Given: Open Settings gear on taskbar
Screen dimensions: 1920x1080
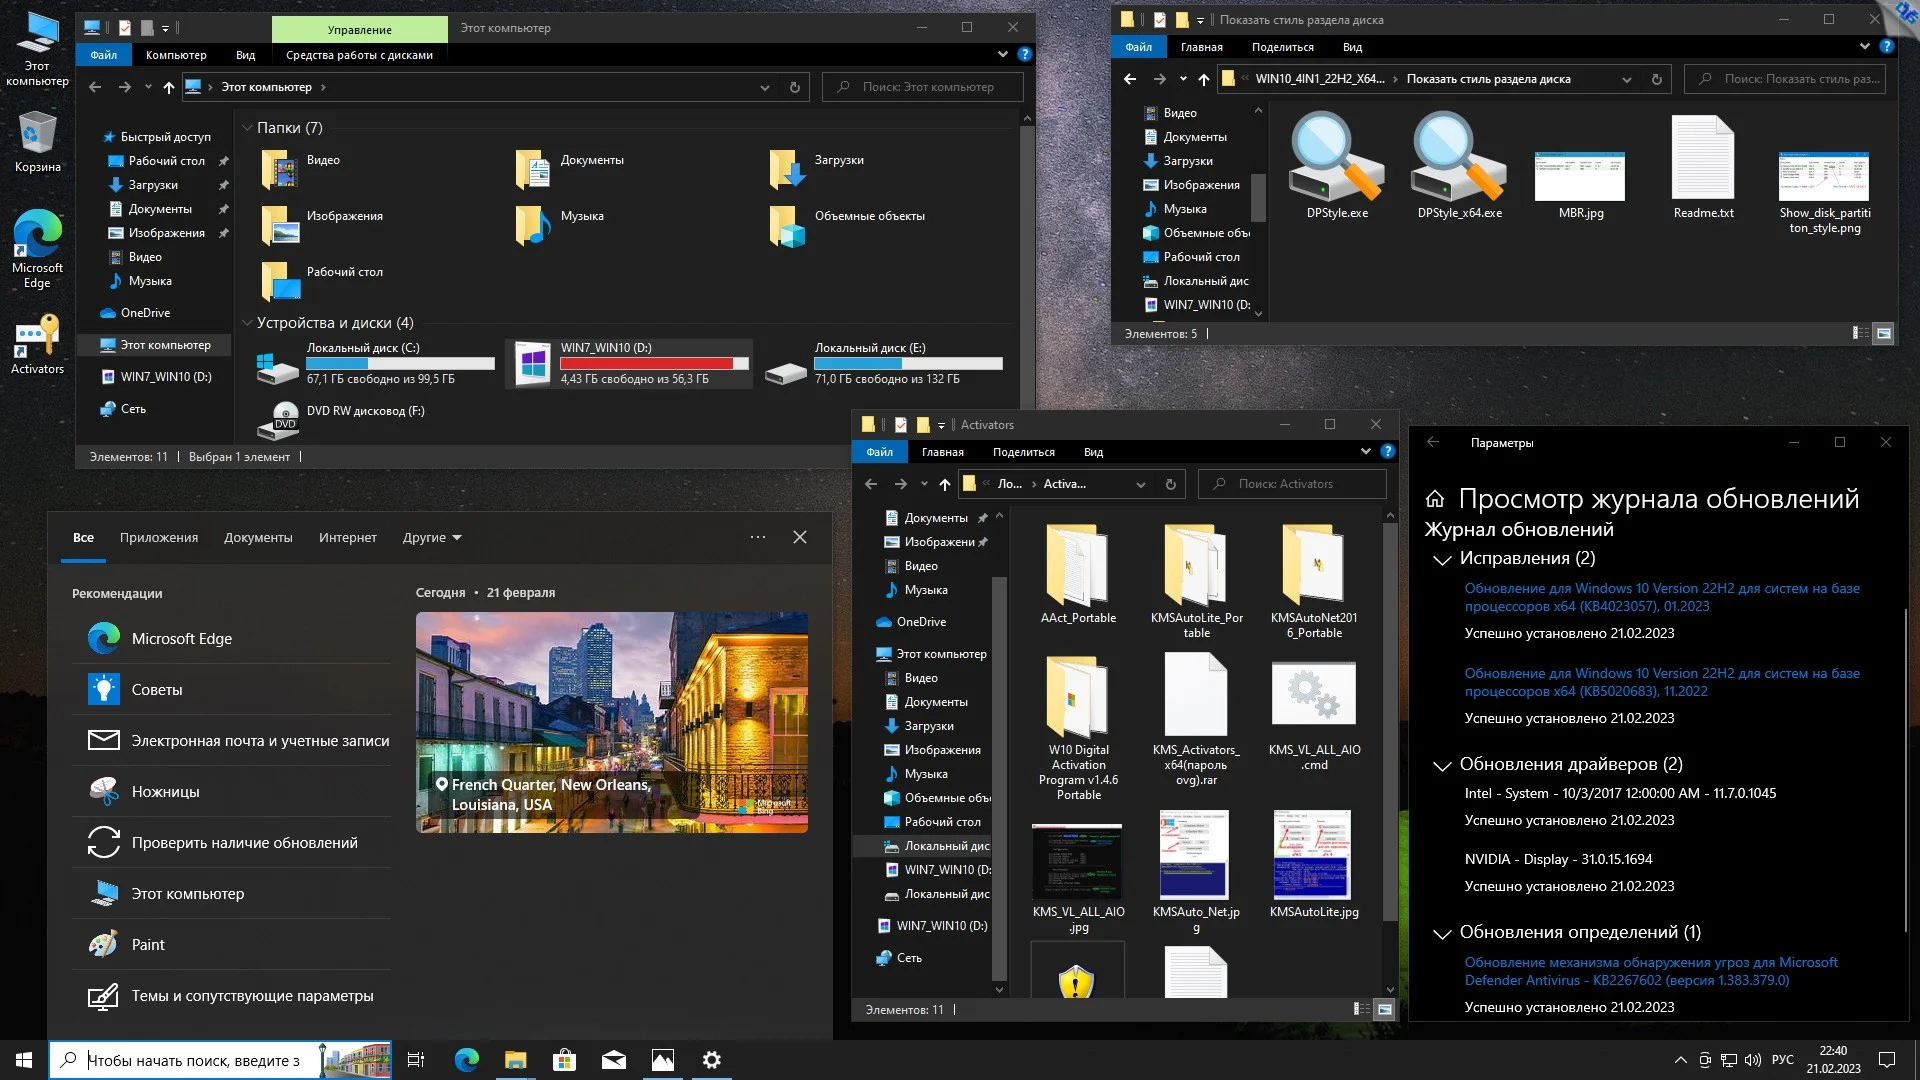Looking at the screenshot, I should 711,1060.
